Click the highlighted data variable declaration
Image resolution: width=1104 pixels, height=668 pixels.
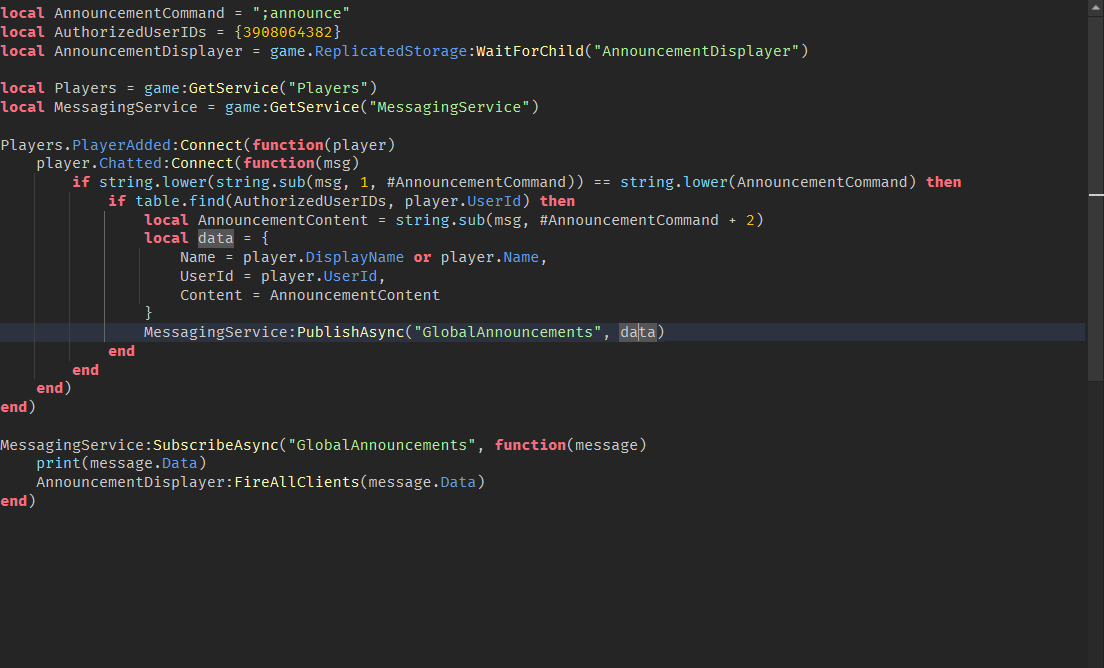coord(215,239)
